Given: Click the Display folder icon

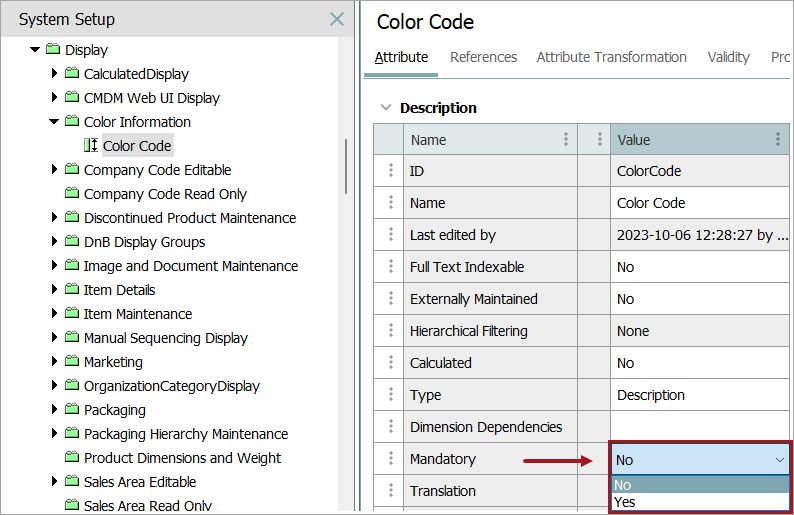Looking at the screenshot, I should click(x=53, y=50).
